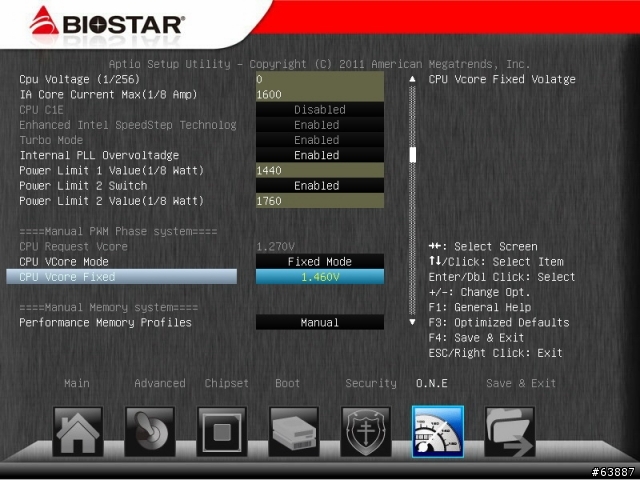Edit IA Core Current Max field 1600
The image size is (640, 480).
(320, 95)
